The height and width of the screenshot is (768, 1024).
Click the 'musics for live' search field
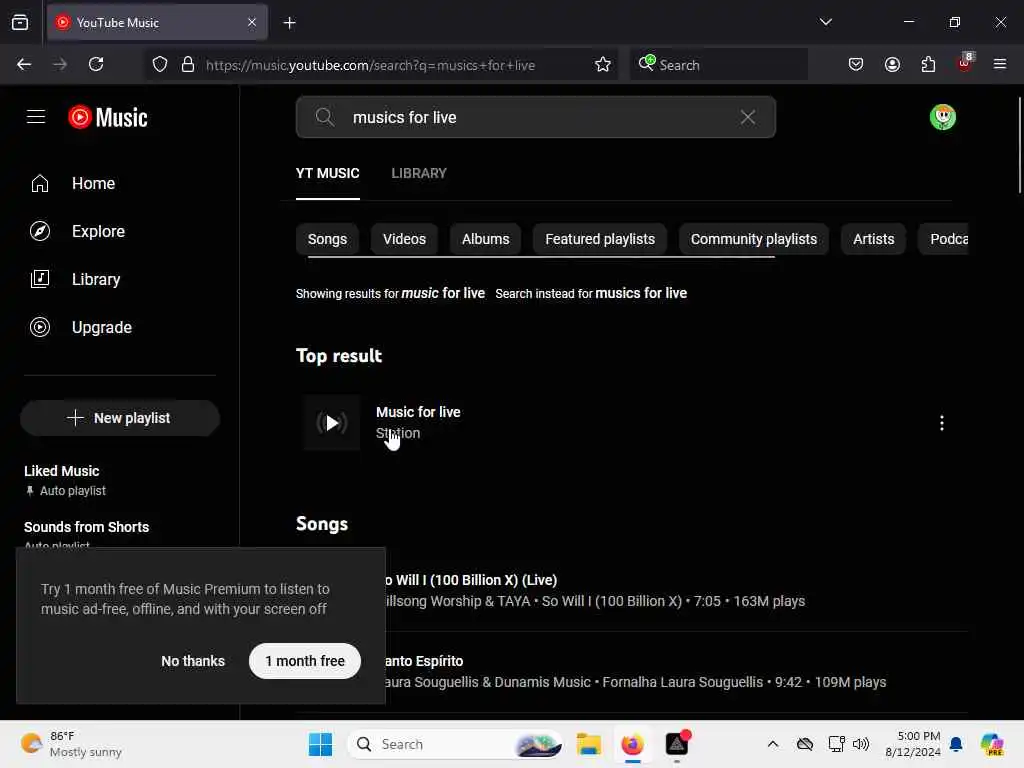(x=536, y=118)
